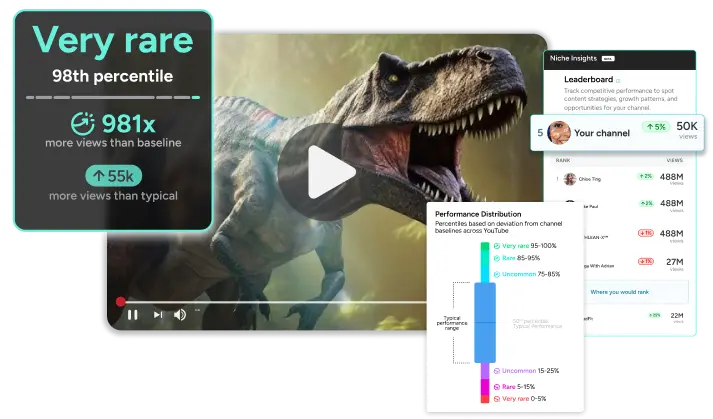Mute the video volume speaker icon
The height and width of the screenshot is (419, 713).
pos(180,314)
